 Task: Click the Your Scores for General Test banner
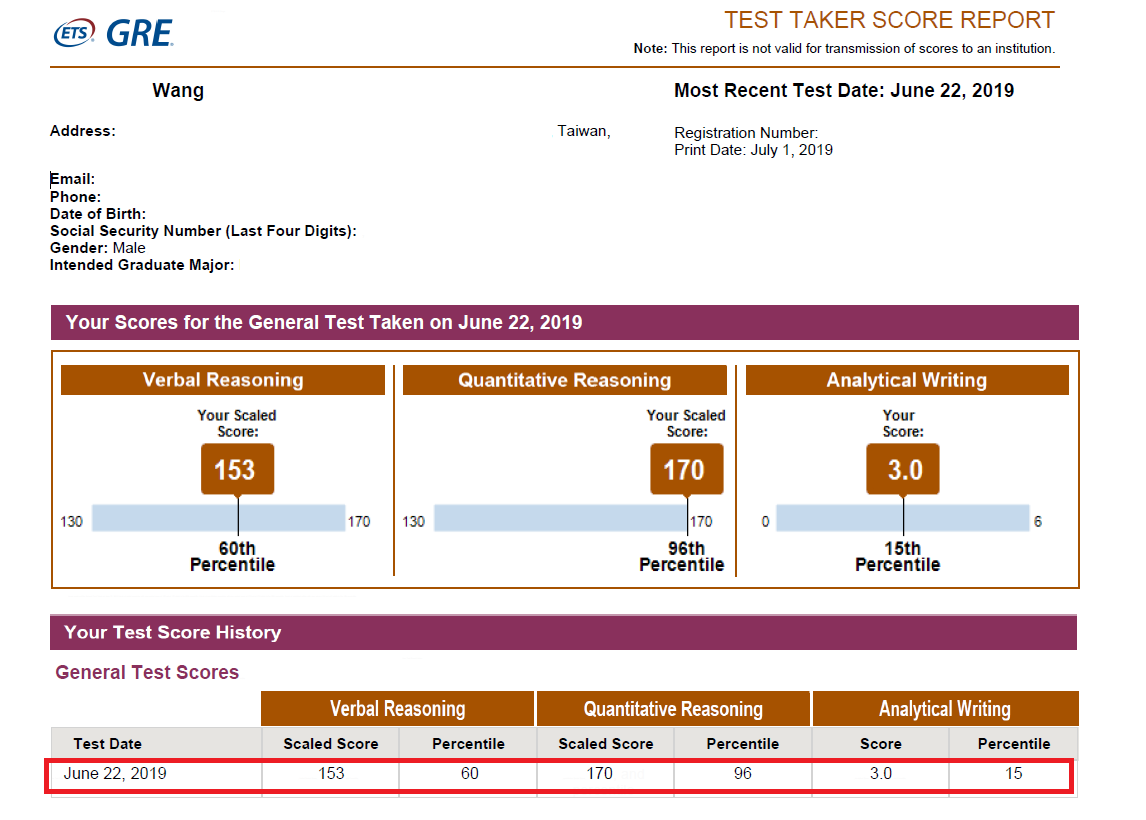pos(565,322)
